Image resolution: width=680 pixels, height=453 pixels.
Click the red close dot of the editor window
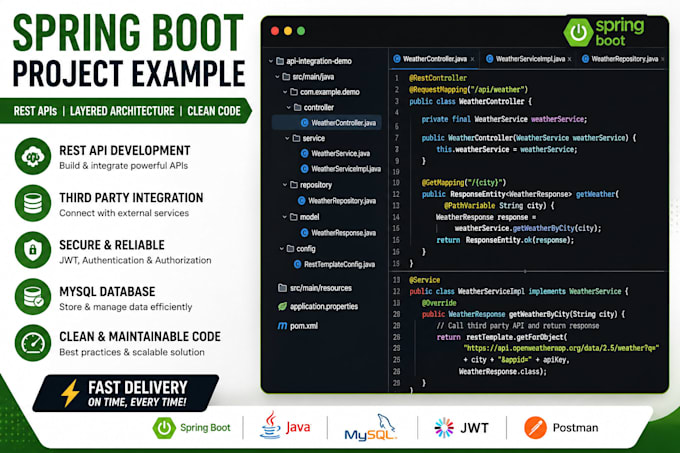(x=275, y=31)
